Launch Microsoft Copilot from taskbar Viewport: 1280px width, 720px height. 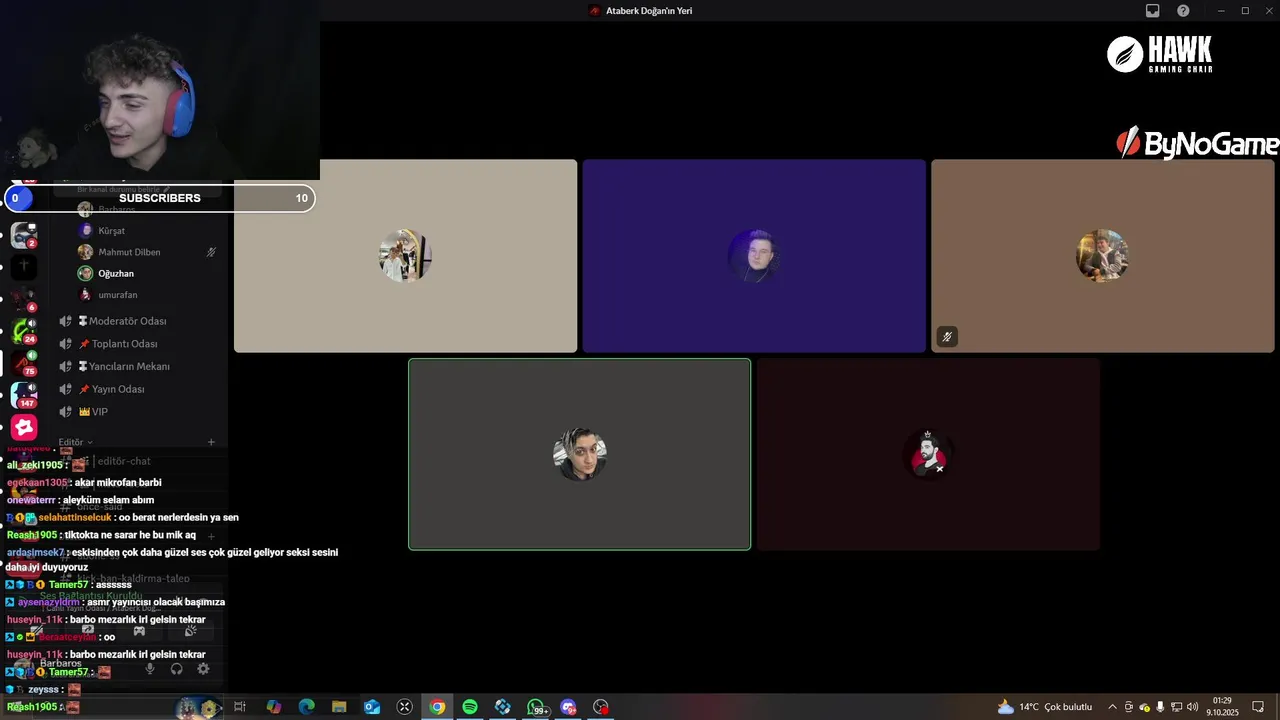(274, 707)
